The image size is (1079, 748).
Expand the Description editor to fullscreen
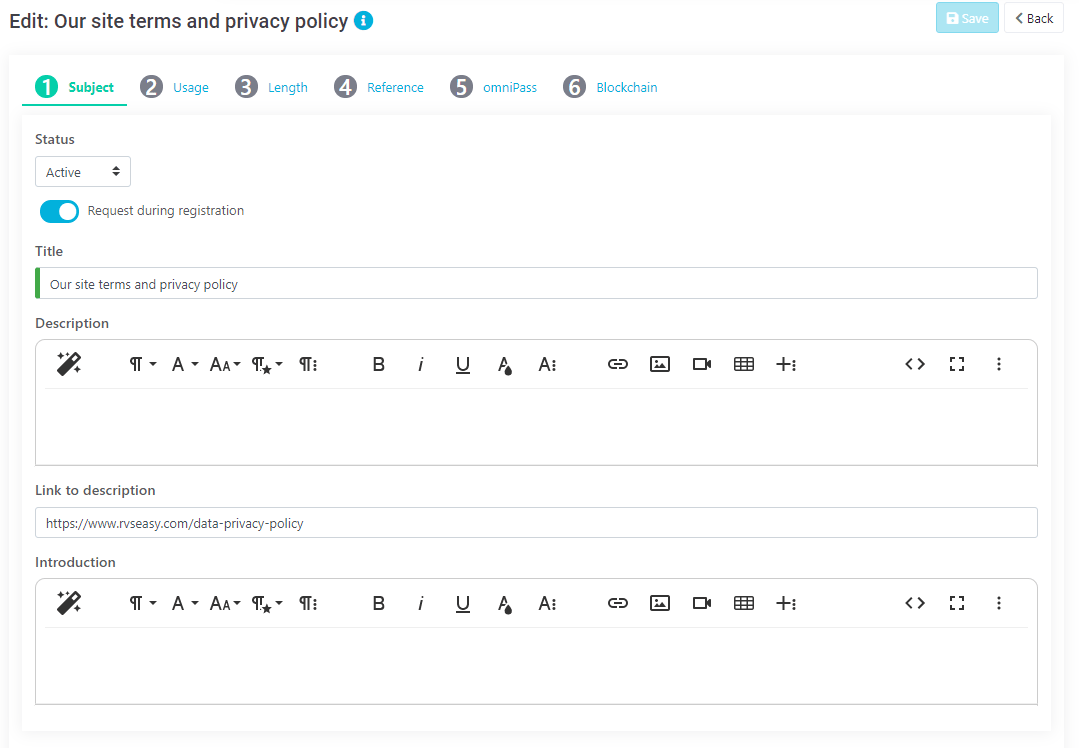pos(956,364)
